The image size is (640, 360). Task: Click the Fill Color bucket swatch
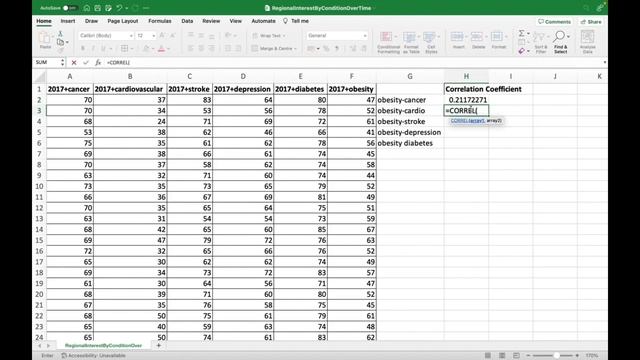146,49
